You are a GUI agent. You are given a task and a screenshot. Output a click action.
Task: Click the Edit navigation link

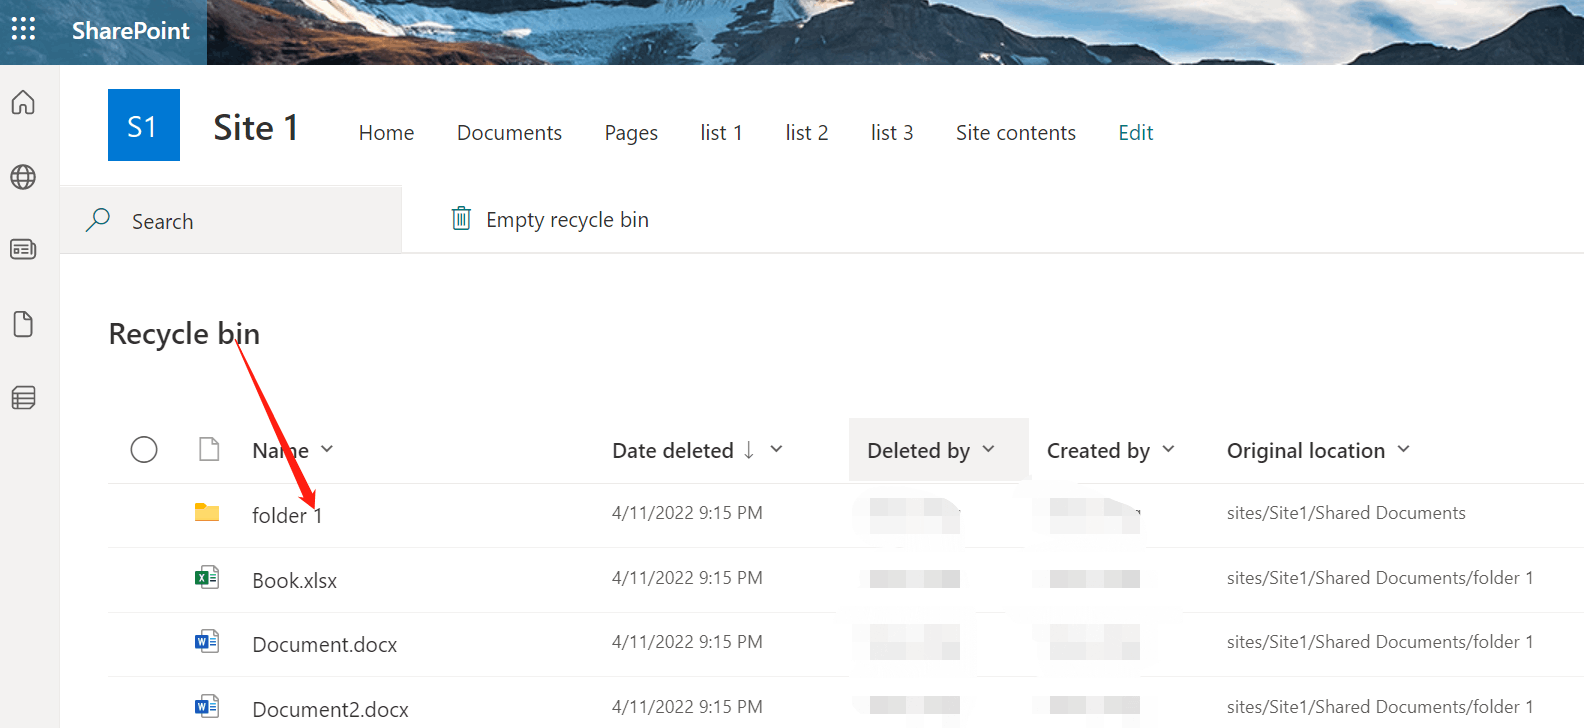point(1135,133)
